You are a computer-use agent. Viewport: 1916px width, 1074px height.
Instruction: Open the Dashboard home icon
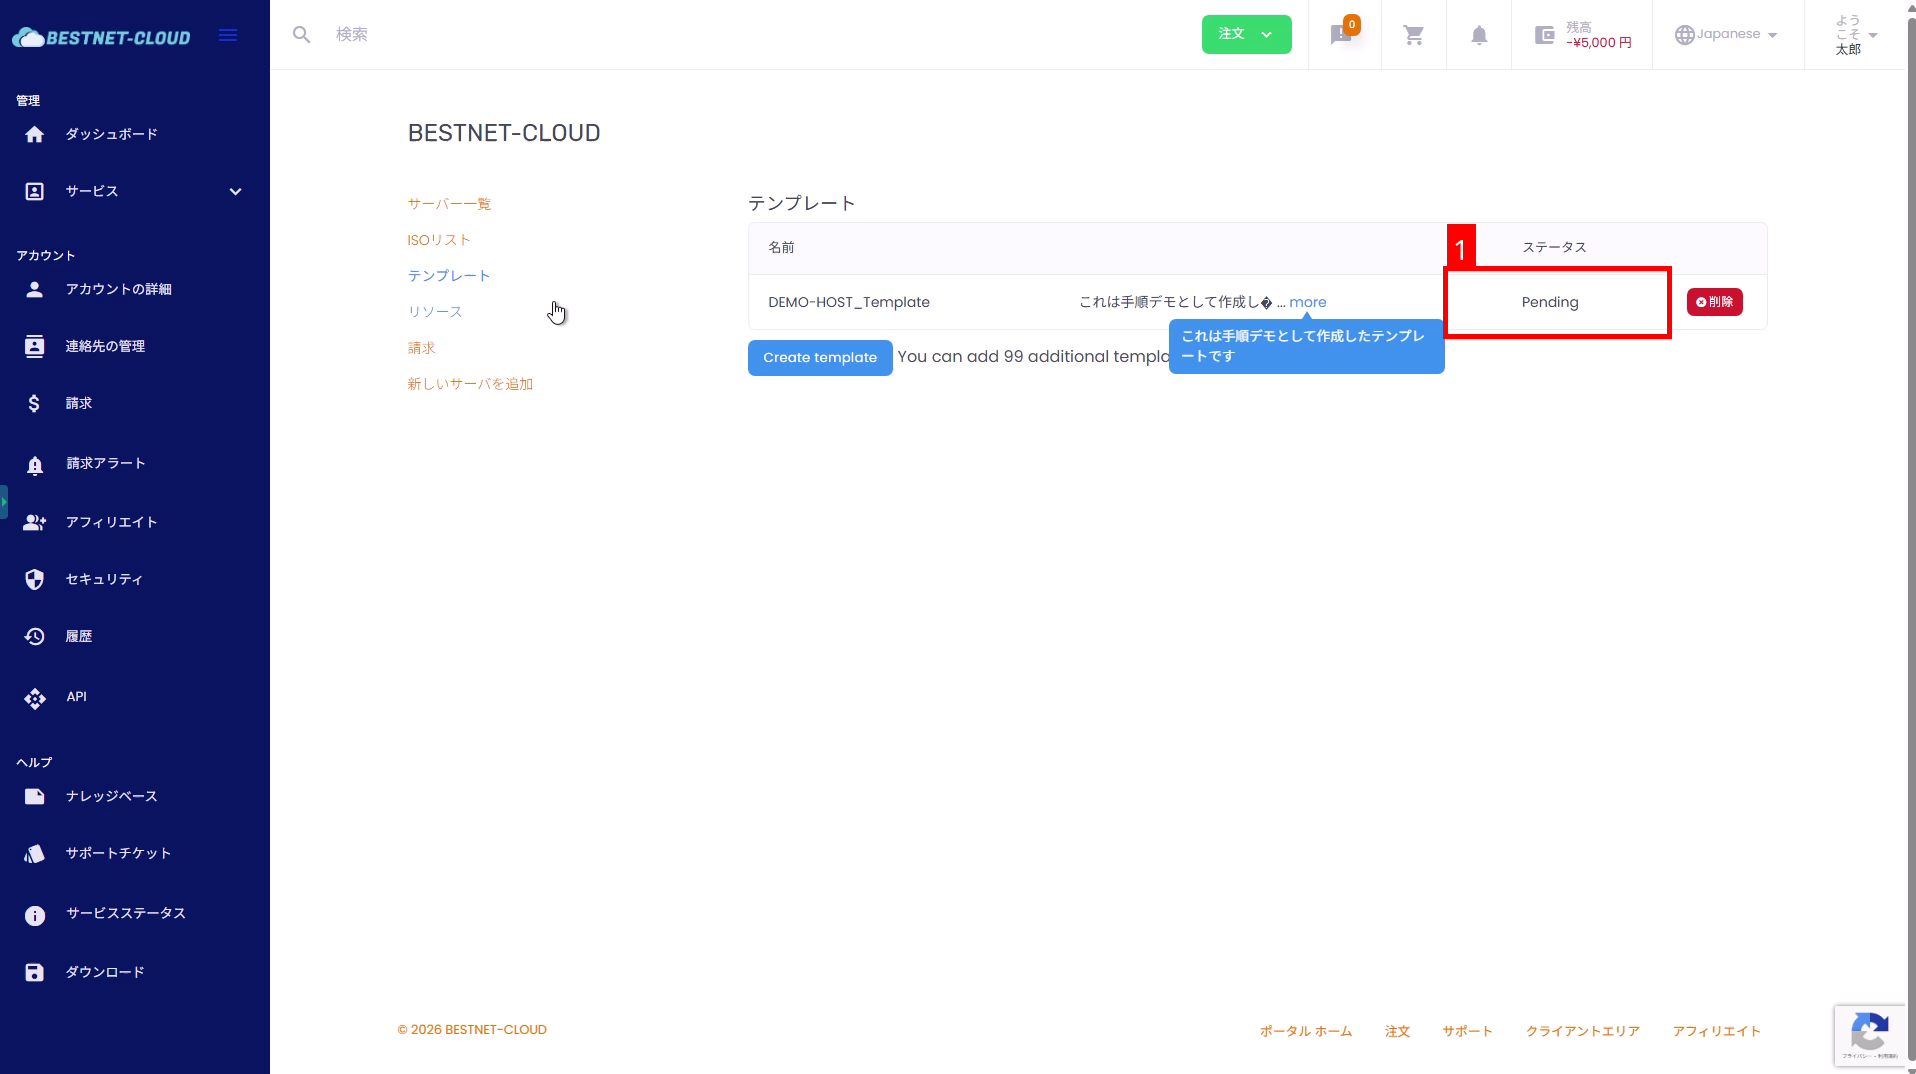pos(35,134)
